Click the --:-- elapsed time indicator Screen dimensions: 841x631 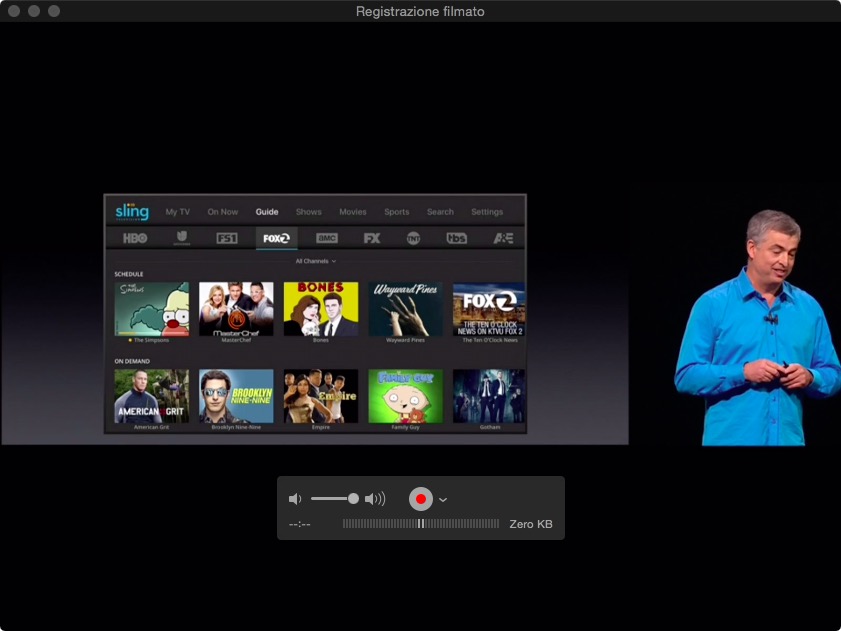[300, 524]
